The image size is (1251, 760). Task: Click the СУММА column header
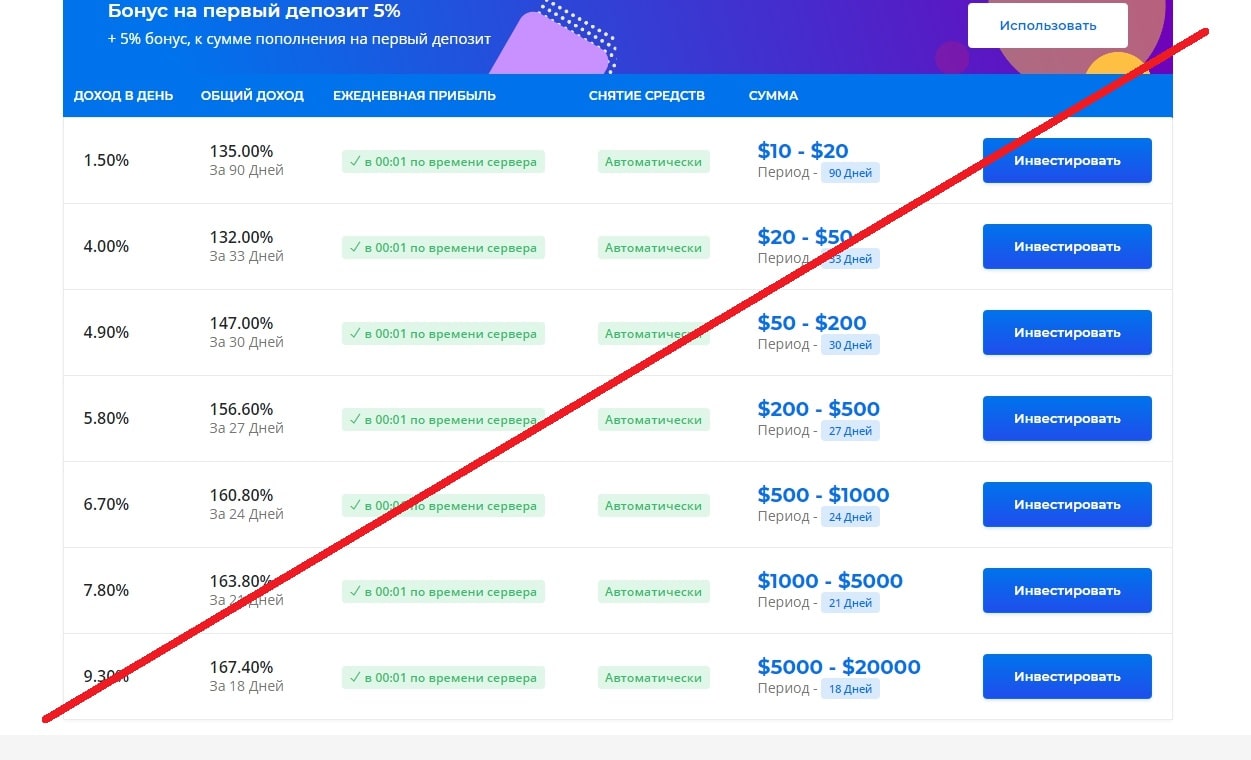point(773,96)
